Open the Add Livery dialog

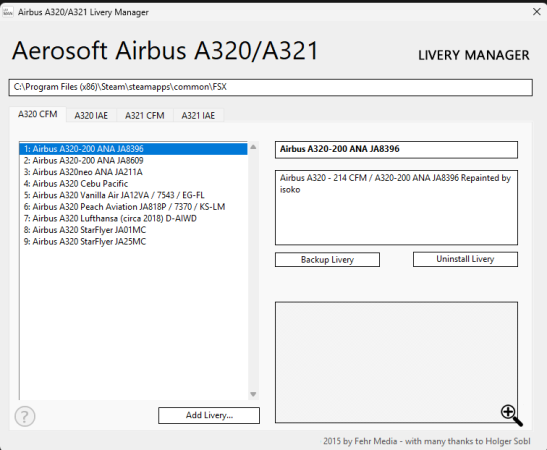(209, 415)
